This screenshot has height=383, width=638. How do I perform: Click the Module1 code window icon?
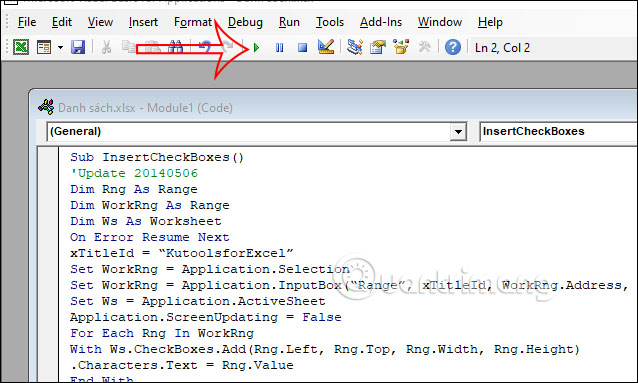[46, 107]
